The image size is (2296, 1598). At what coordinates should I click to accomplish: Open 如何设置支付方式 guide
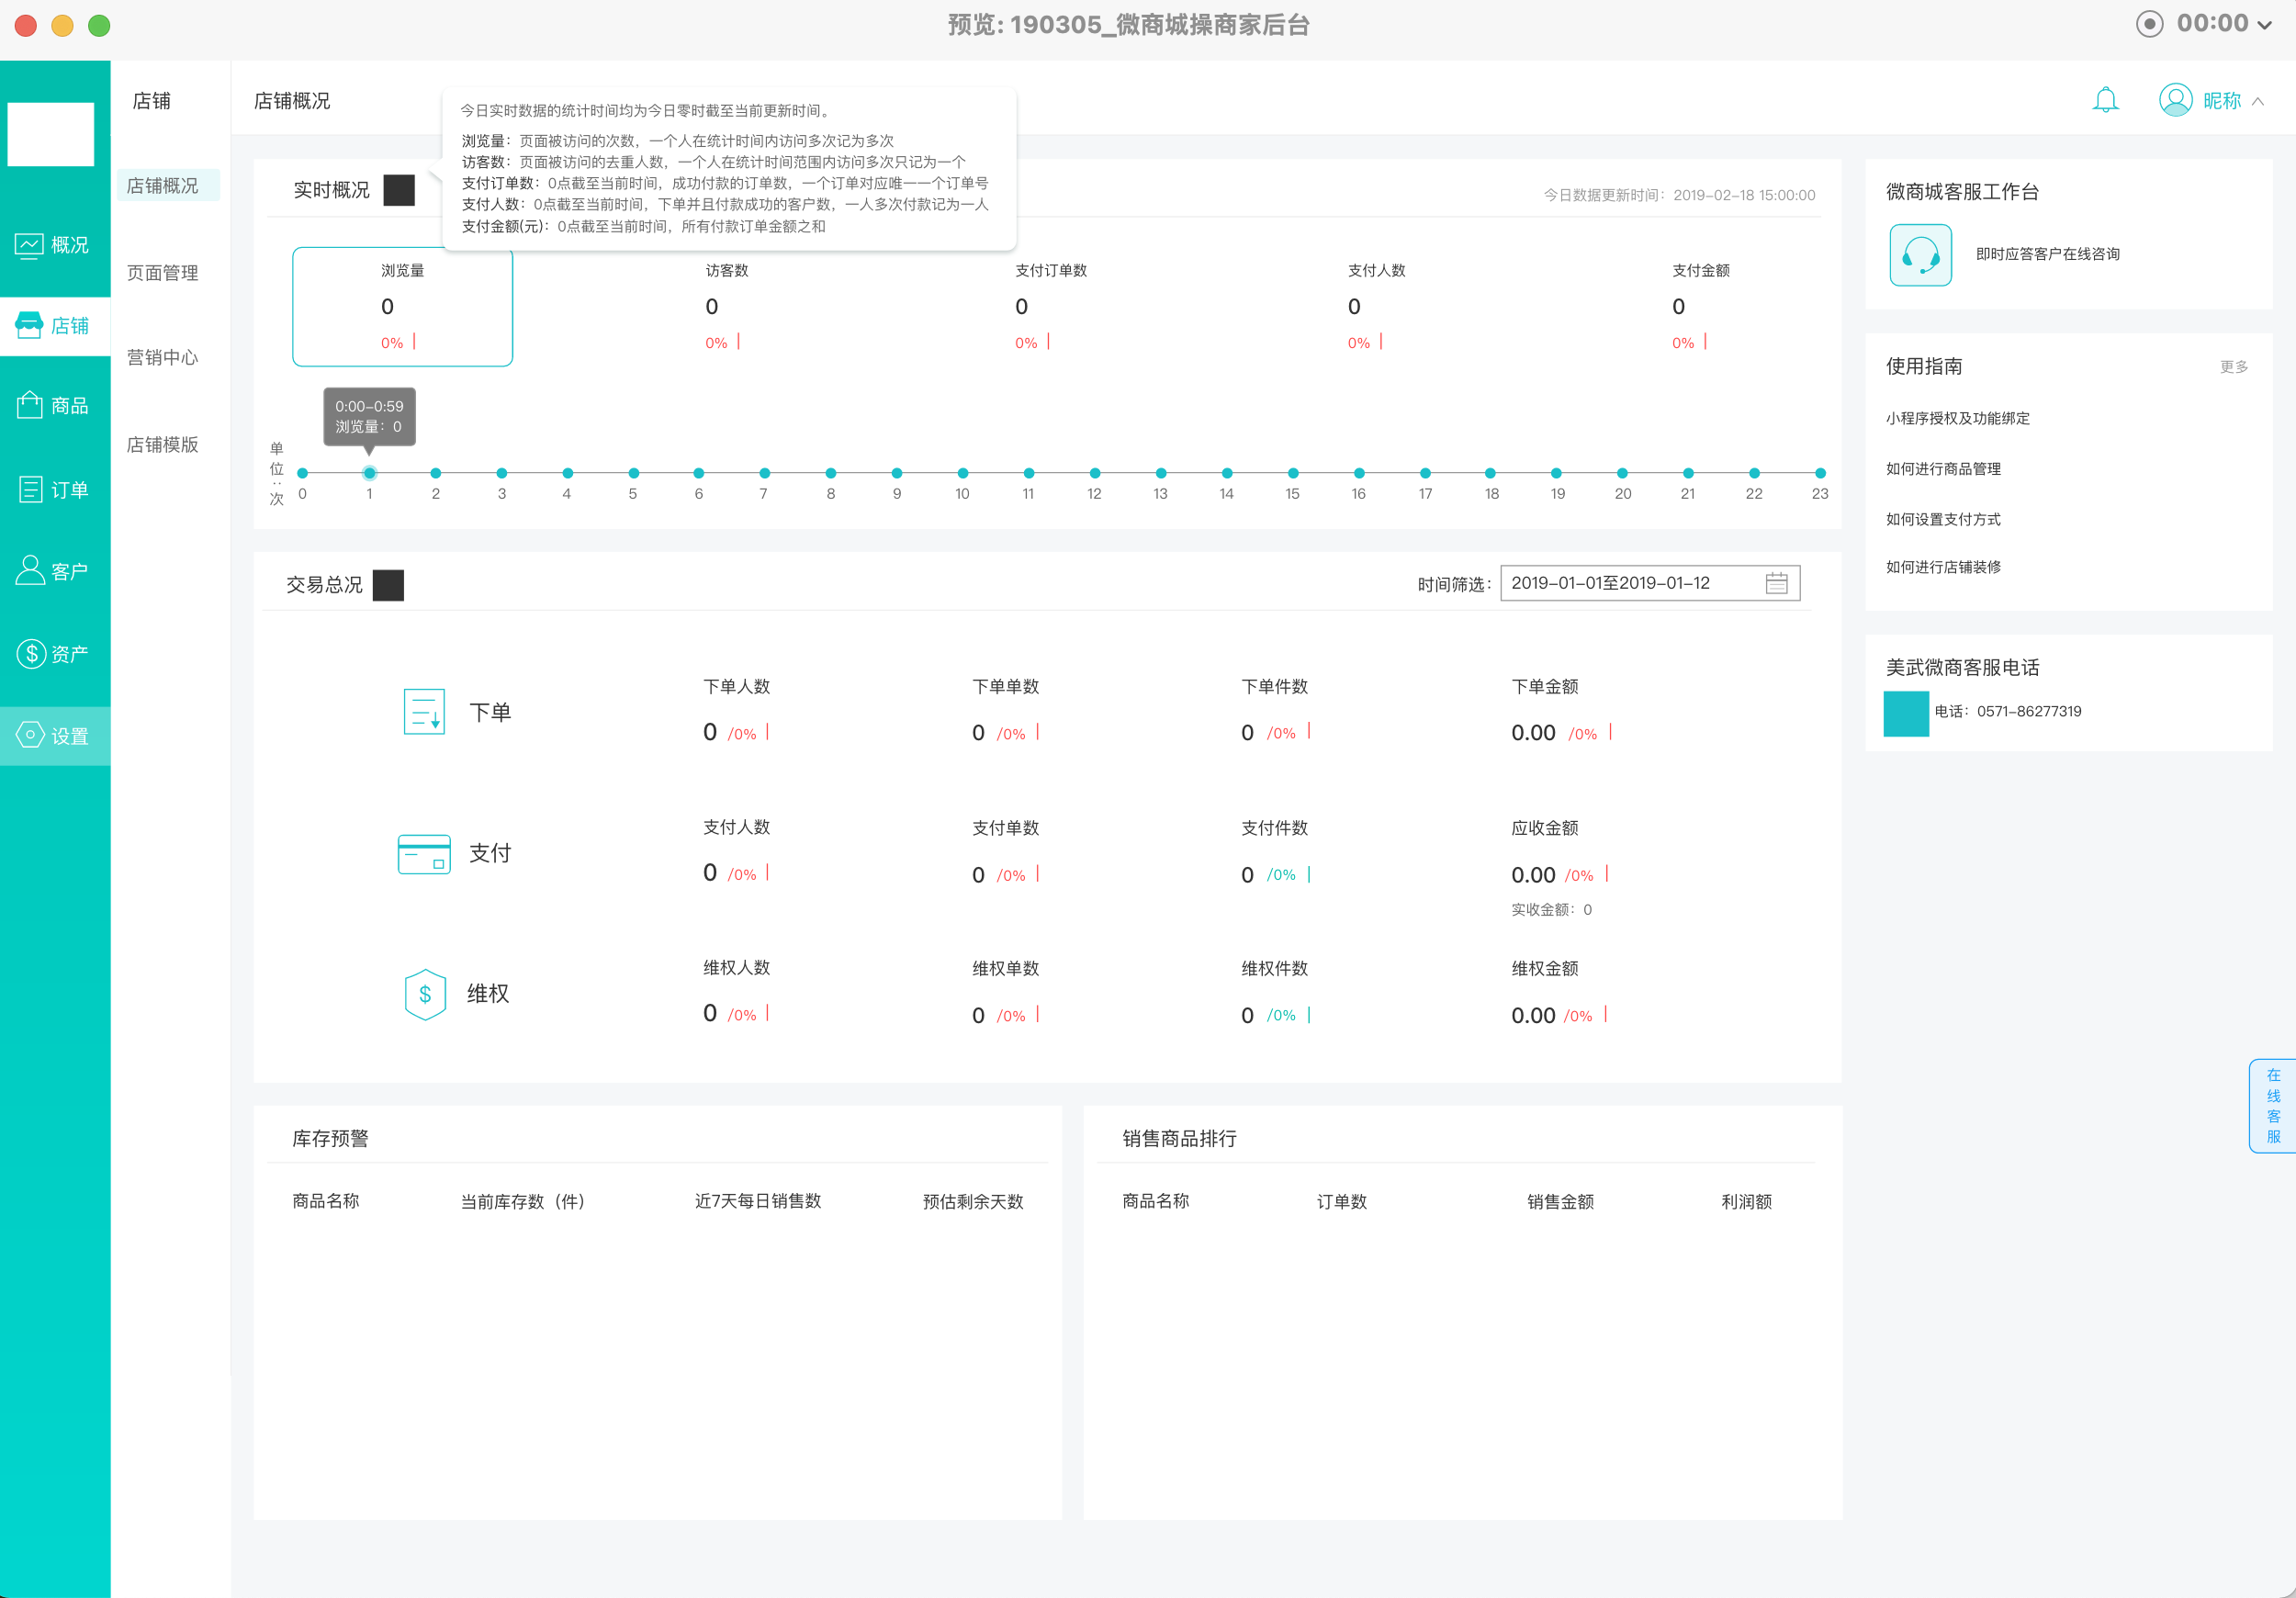coord(1943,518)
